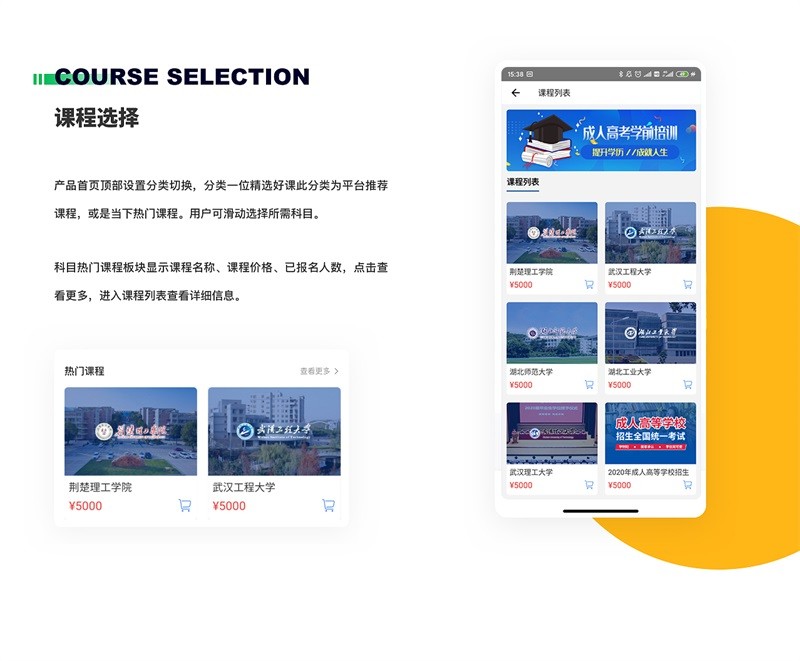The image size is (800, 661).
Task: Select the 课程列表 tab under the banner
Action: click(523, 182)
